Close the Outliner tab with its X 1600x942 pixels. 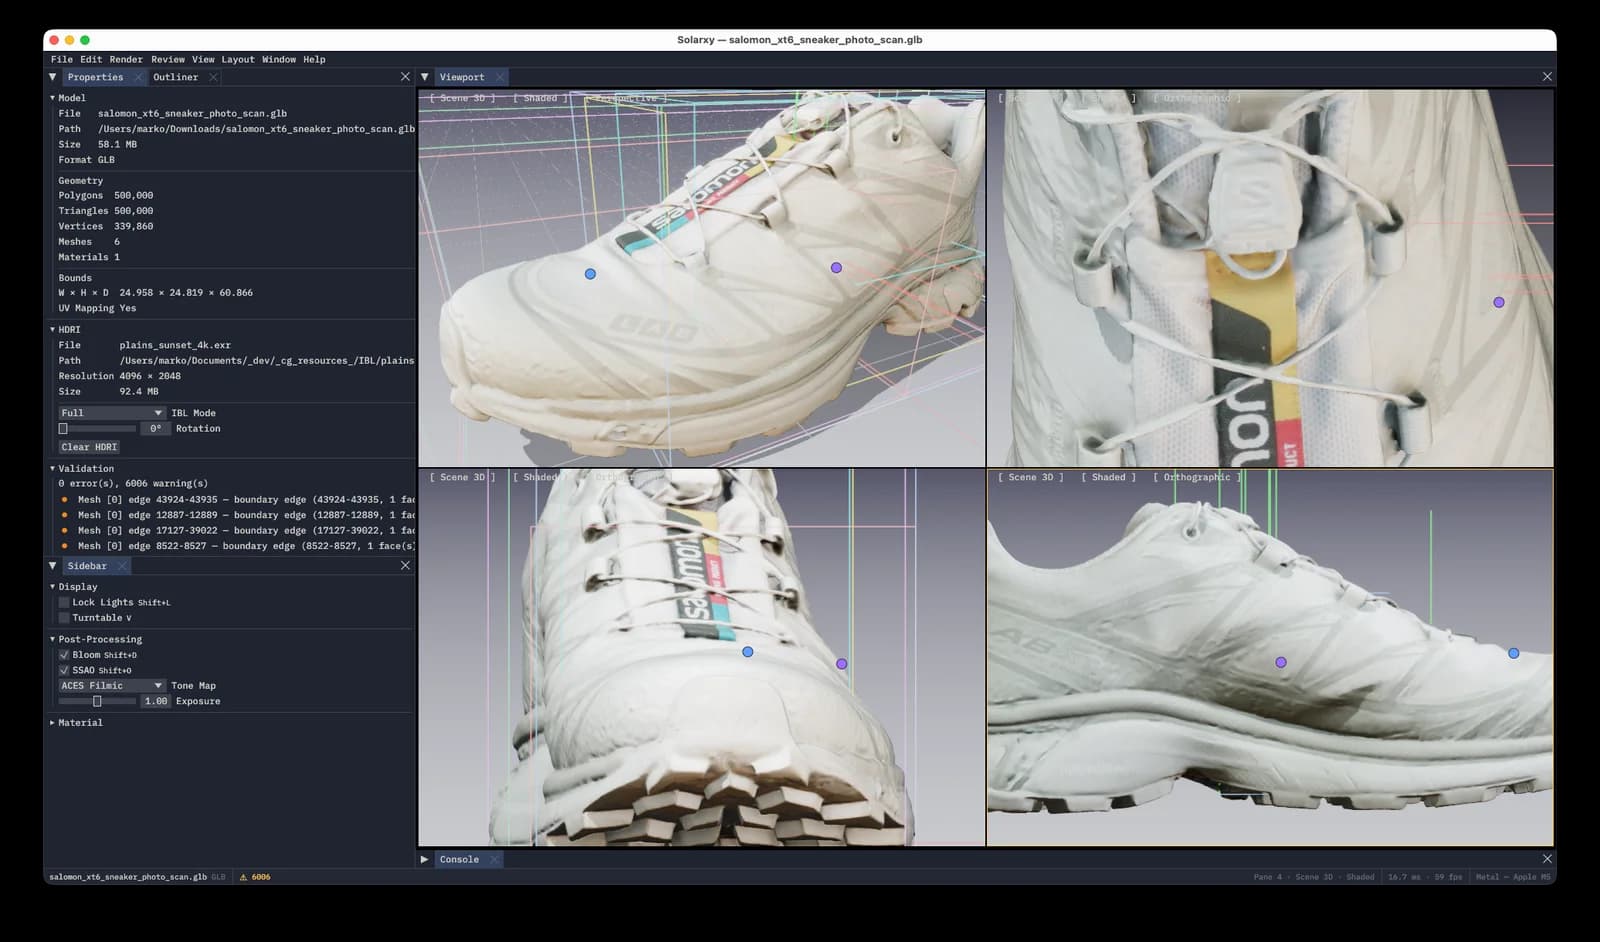[213, 77]
